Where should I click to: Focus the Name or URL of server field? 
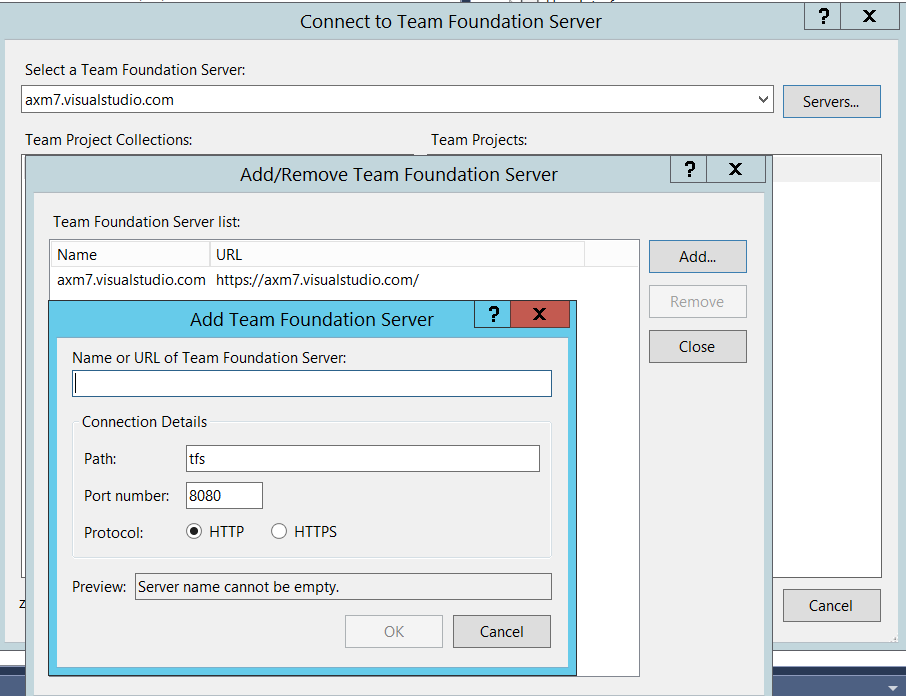[x=312, y=384]
